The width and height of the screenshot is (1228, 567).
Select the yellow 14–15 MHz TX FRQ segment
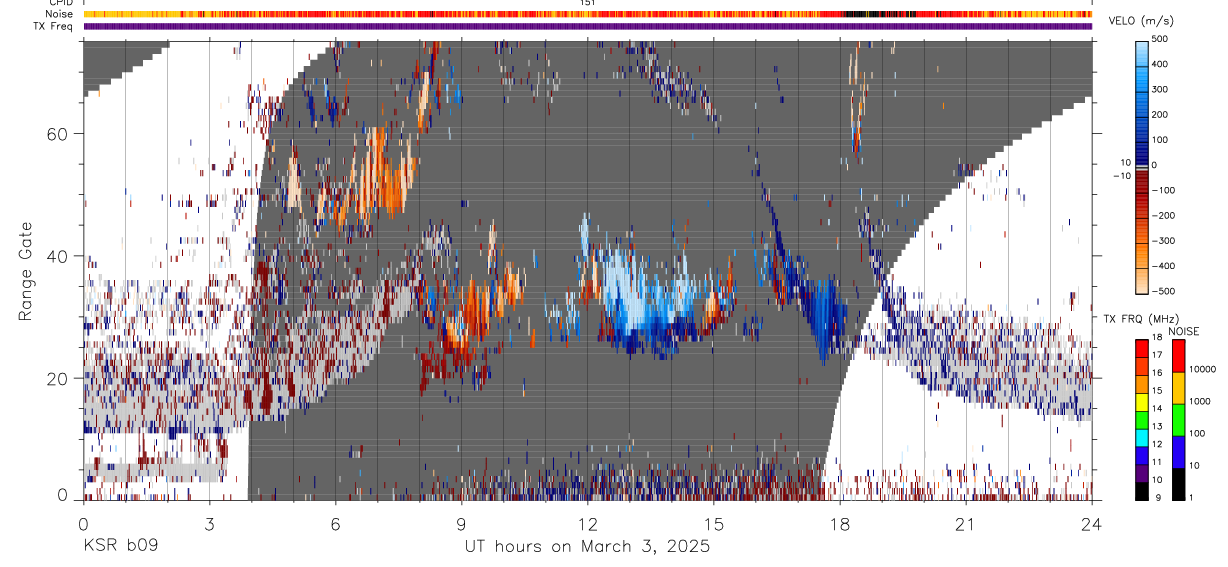point(1142,401)
